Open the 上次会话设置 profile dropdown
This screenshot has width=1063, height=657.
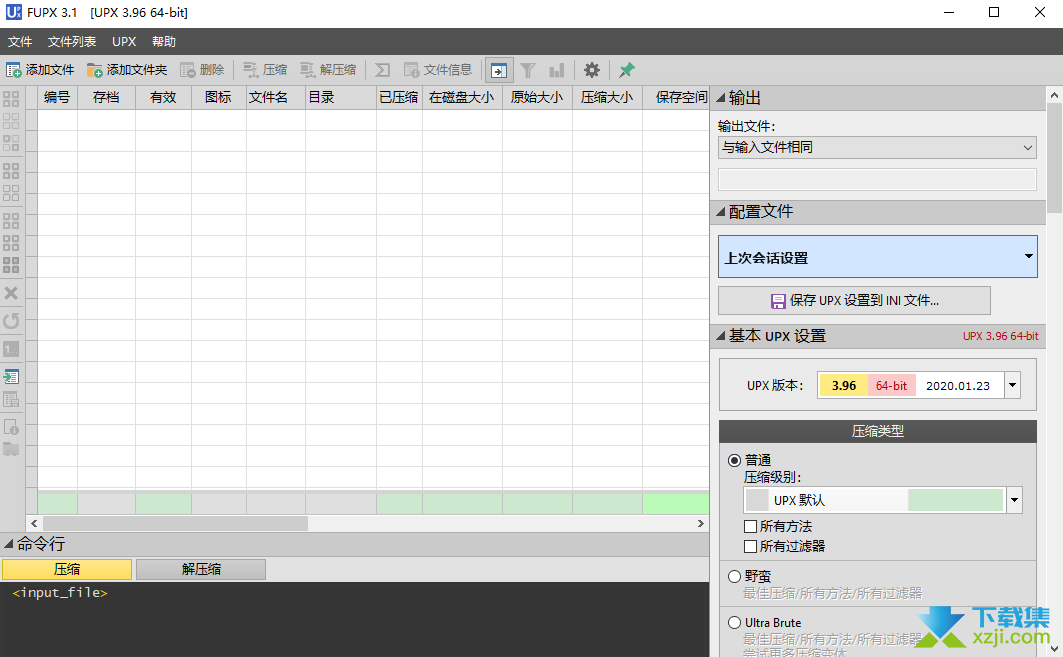(877, 257)
